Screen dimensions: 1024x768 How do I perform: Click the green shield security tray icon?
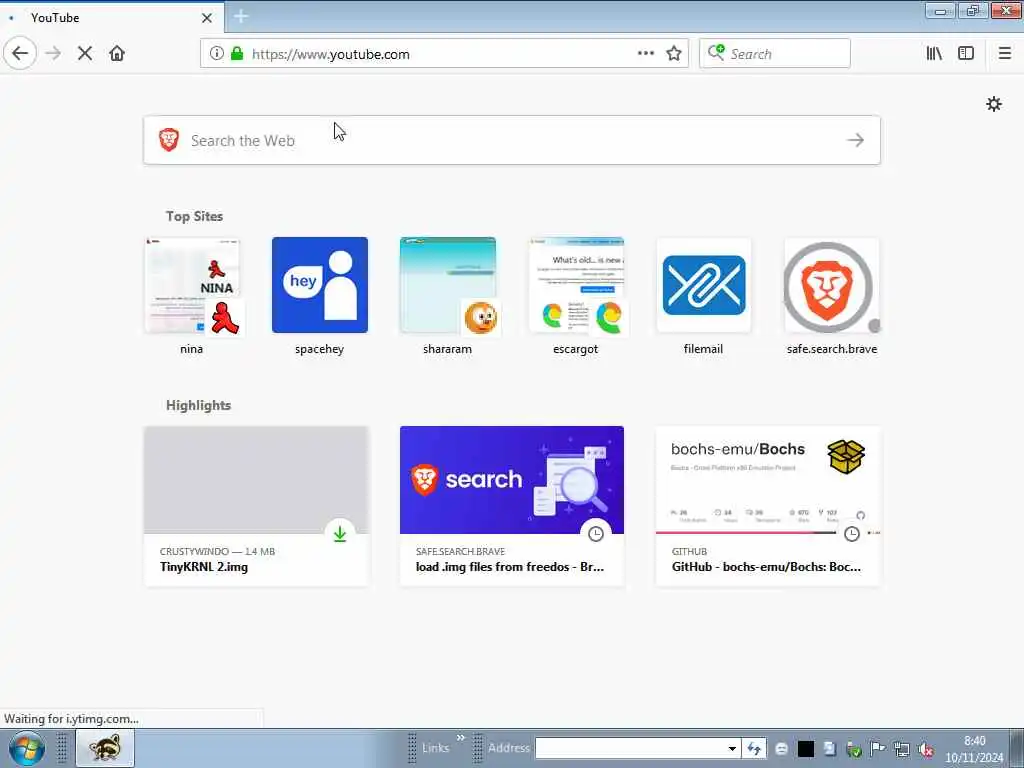[853, 750]
